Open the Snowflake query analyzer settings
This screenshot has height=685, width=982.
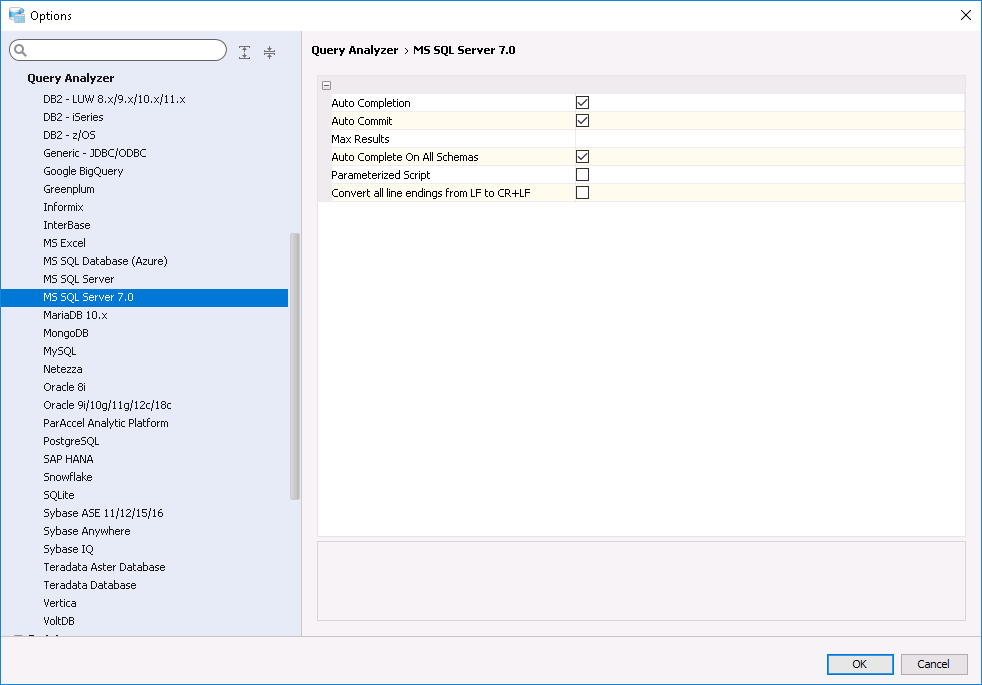pyautogui.click(x=67, y=477)
